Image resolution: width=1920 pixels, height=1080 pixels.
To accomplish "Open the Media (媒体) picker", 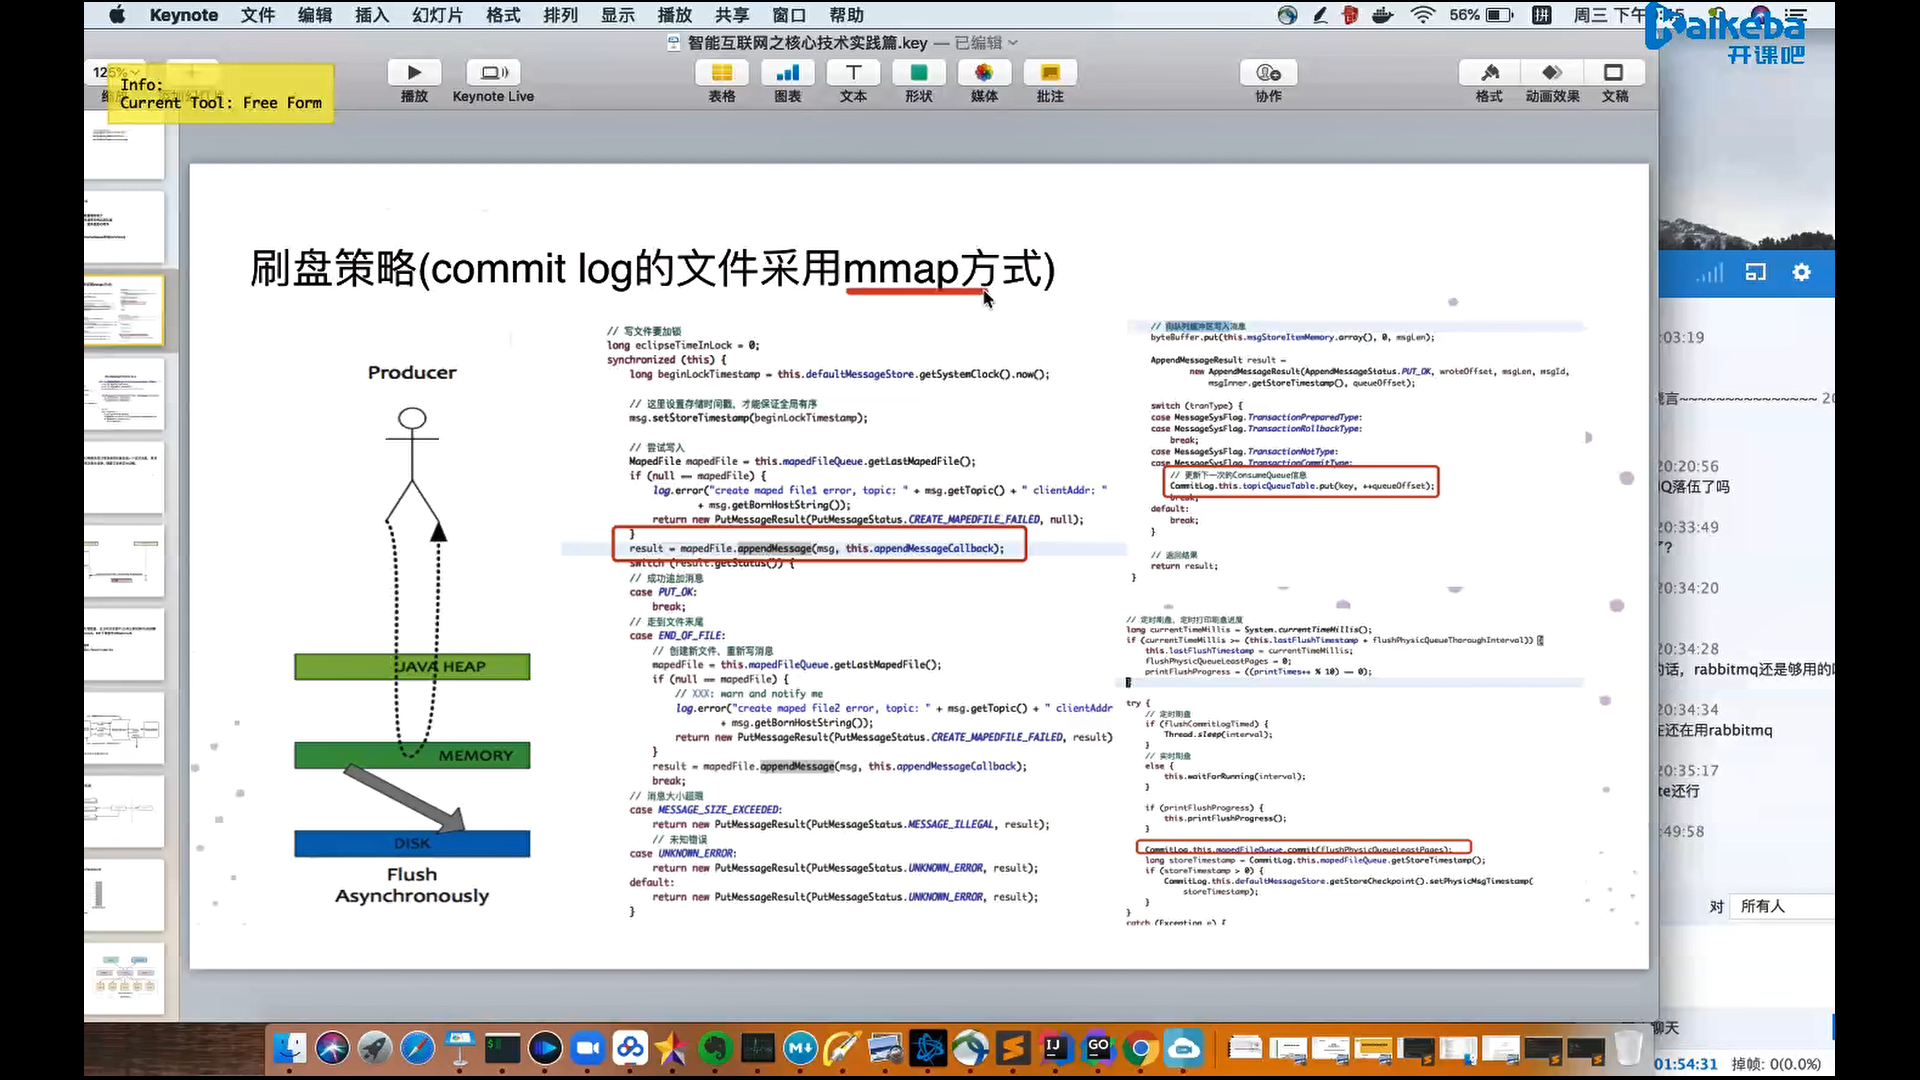I will tap(984, 73).
